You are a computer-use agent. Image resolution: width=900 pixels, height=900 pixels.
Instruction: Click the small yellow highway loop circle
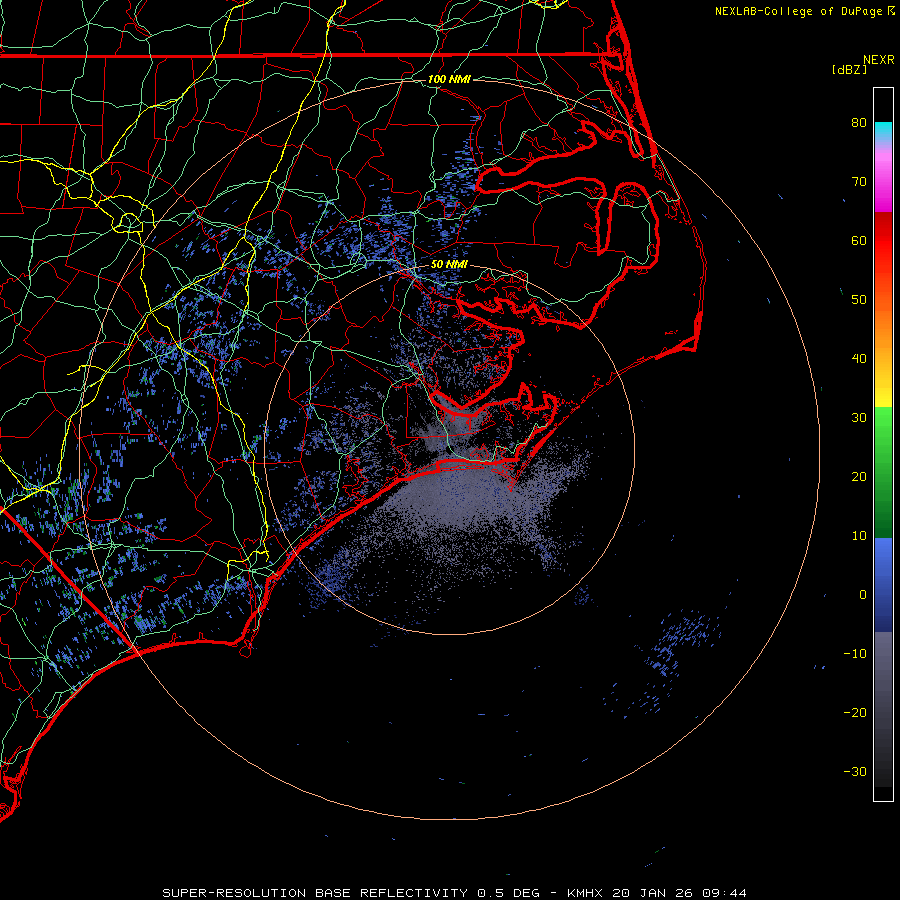129,222
